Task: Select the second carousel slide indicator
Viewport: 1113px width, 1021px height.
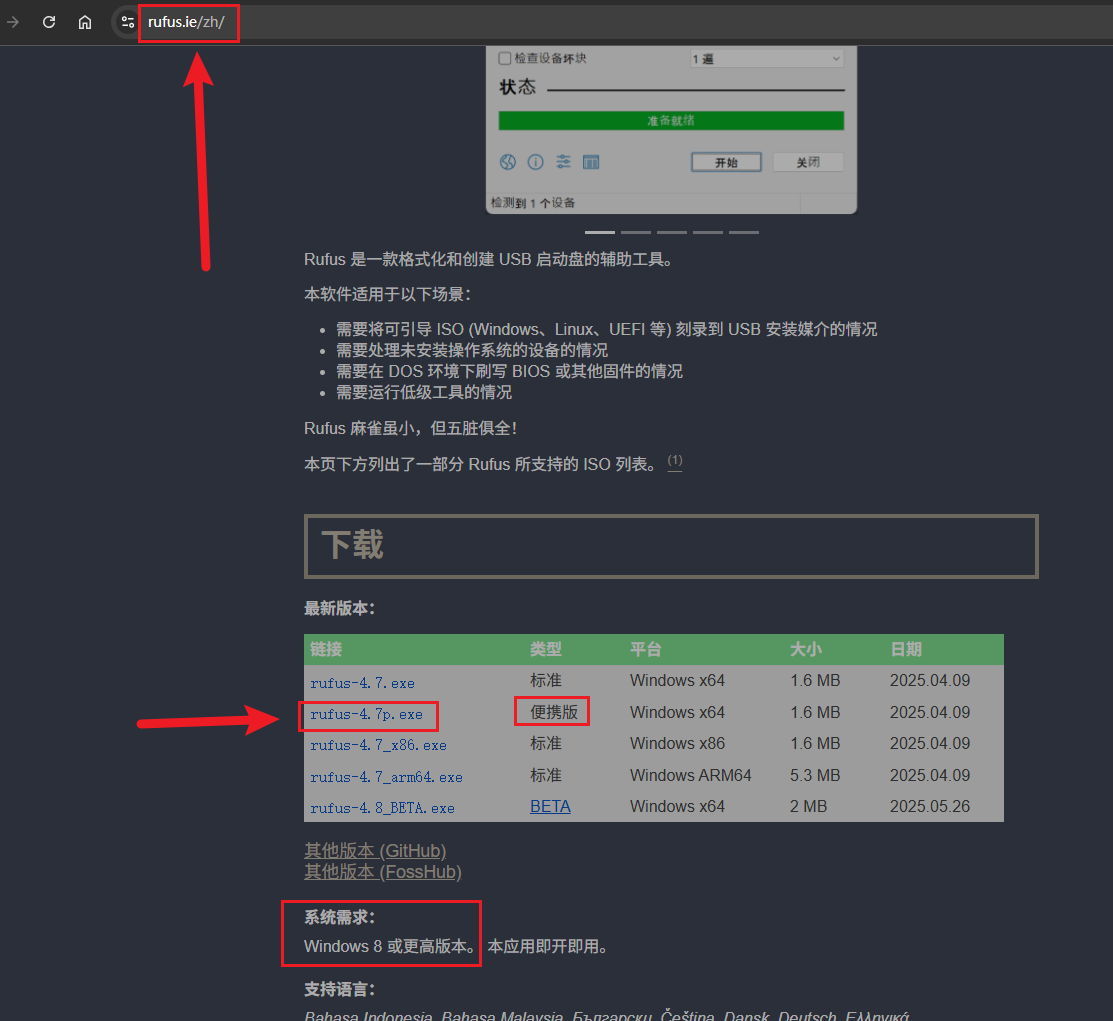Action: point(636,232)
